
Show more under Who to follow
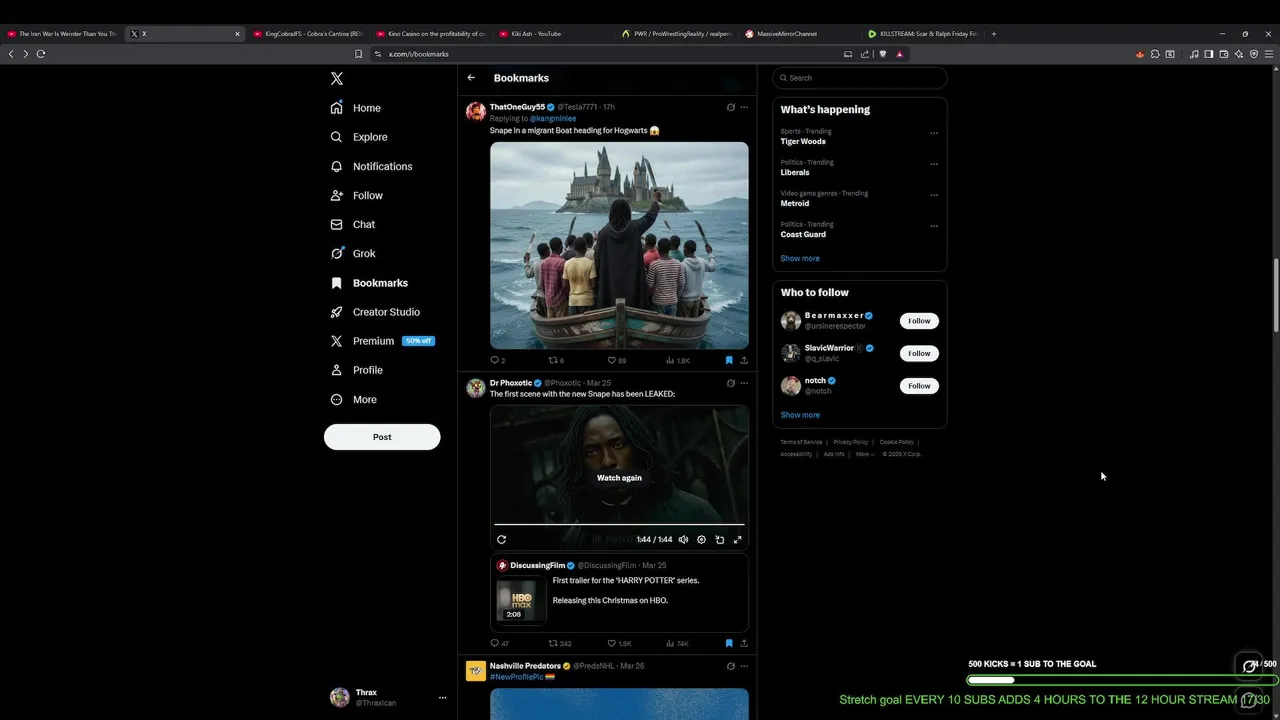pyautogui.click(x=800, y=415)
